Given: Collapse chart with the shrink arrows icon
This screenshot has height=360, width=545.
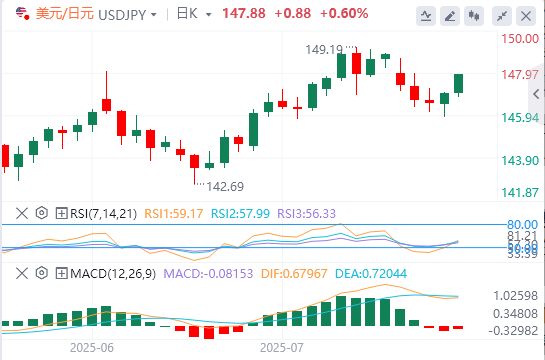Looking at the screenshot, I should point(502,16).
